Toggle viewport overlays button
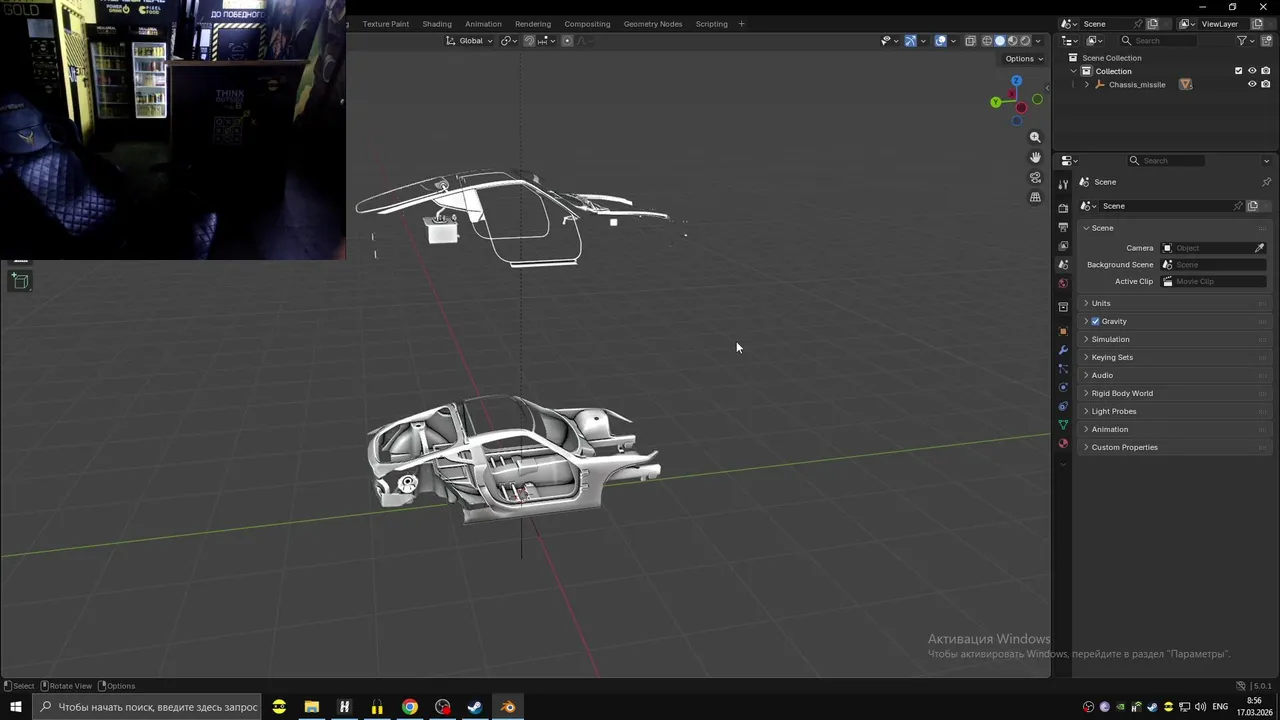The width and height of the screenshot is (1280, 720). 941,41
